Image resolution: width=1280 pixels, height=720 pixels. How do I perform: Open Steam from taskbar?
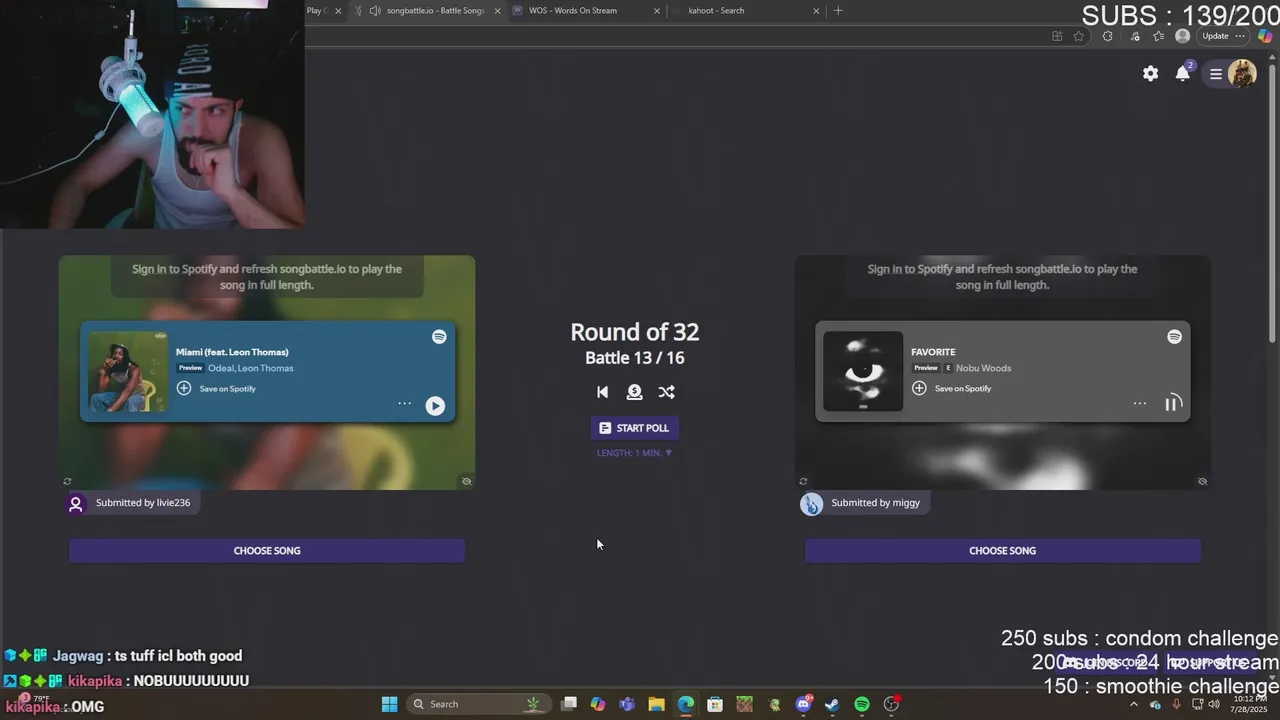click(x=832, y=704)
